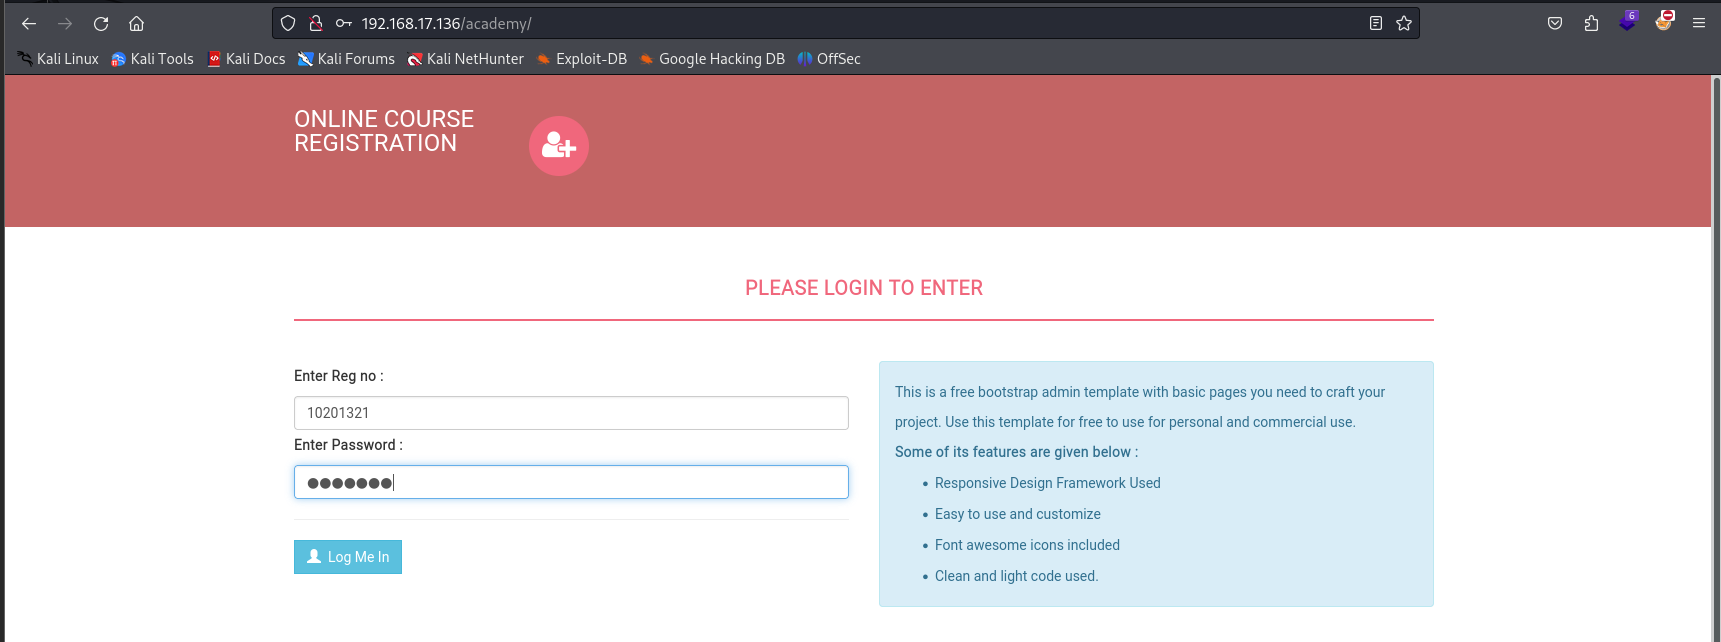Open the Firefox hamburger menu
This screenshot has width=1721, height=642.
pos(1699,23)
